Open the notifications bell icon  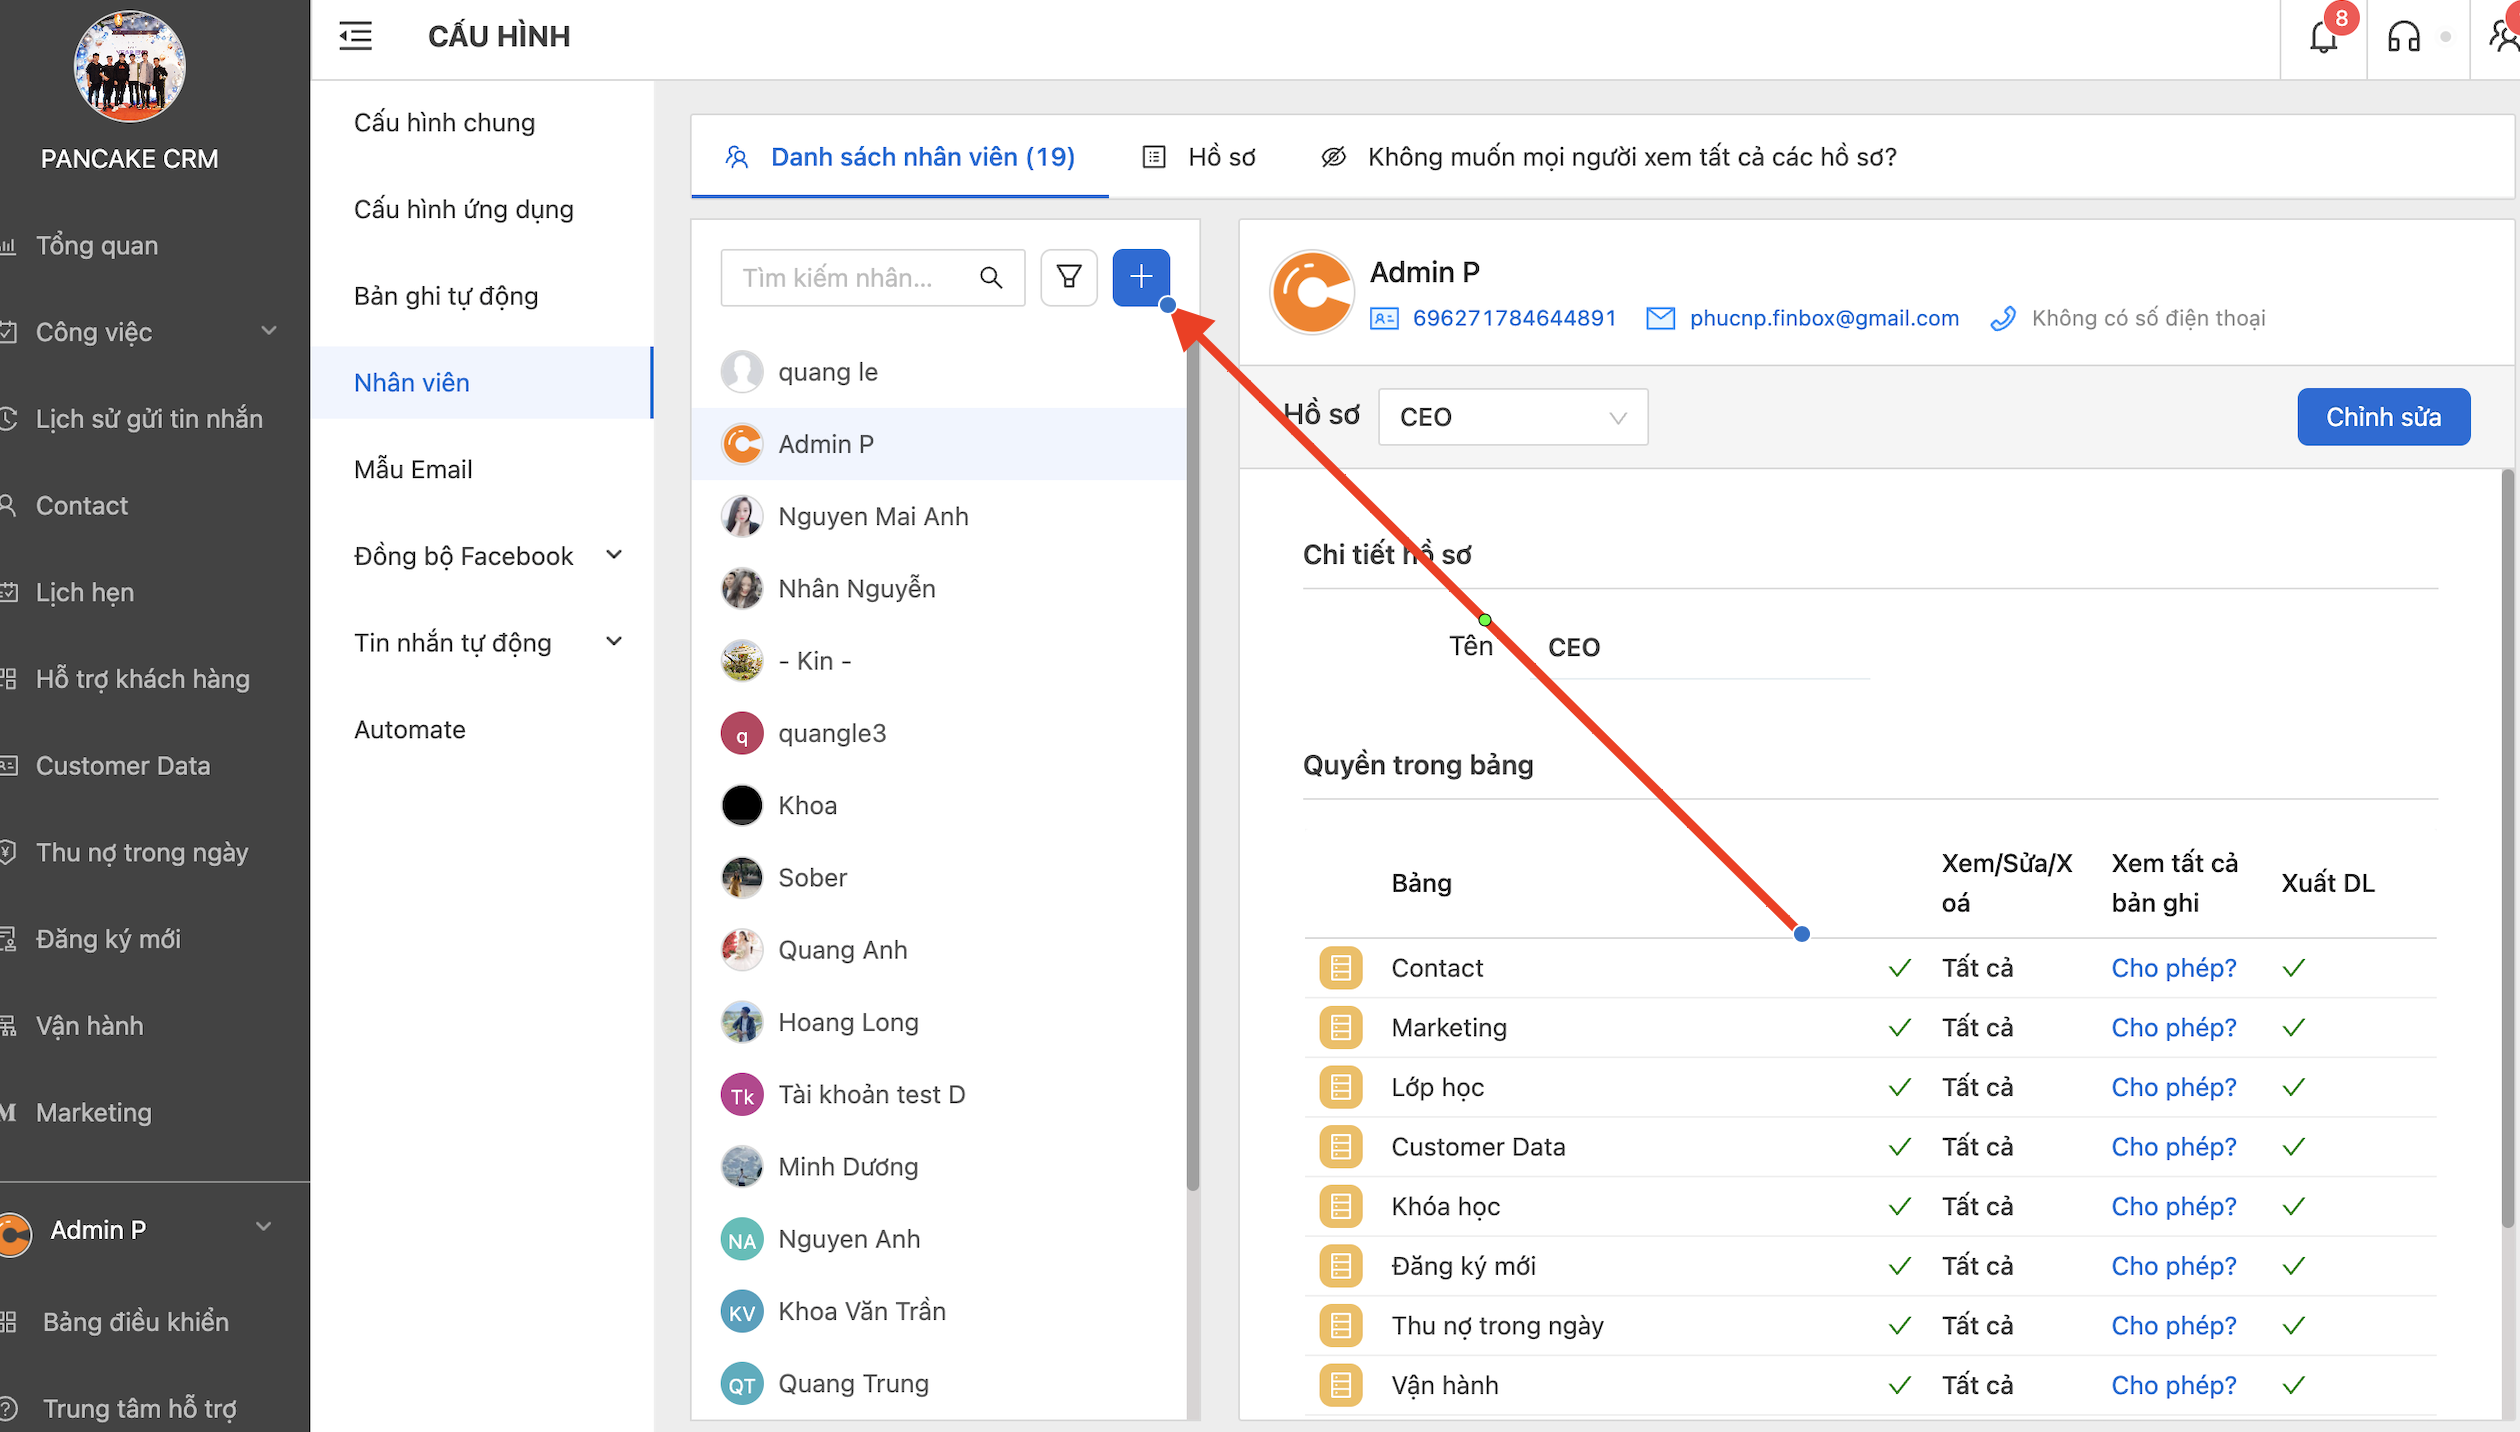[2323, 38]
